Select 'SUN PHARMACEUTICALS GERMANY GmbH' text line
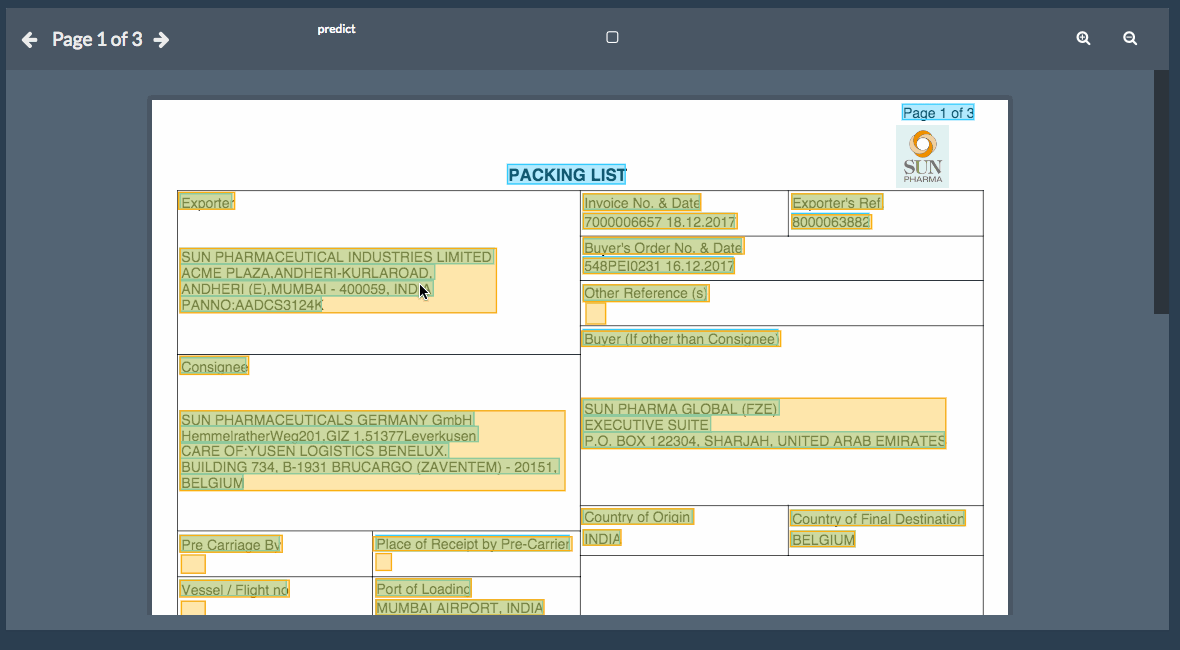This screenshot has height=650, width=1180. tap(327, 420)
